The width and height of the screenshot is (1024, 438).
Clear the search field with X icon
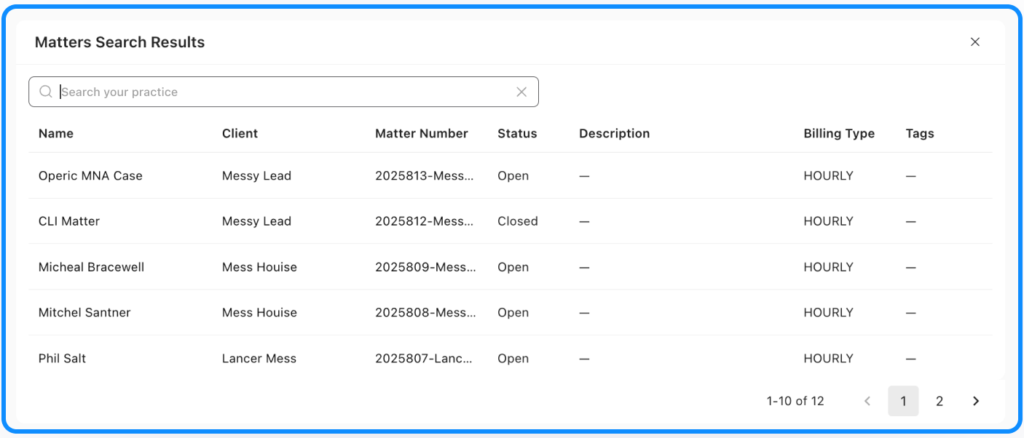521,92
